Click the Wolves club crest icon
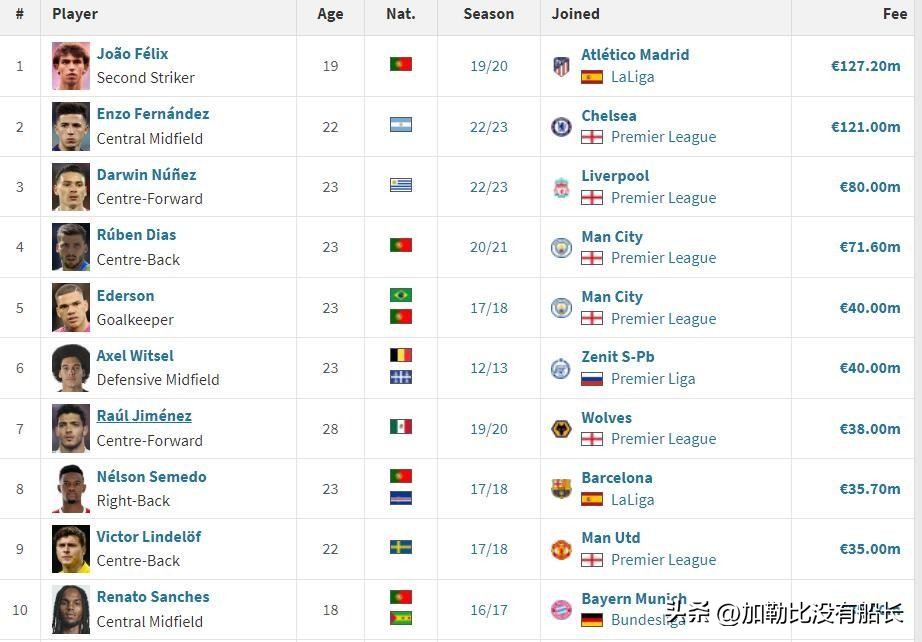This screenshot has height=642, width=922. [561, 428]
